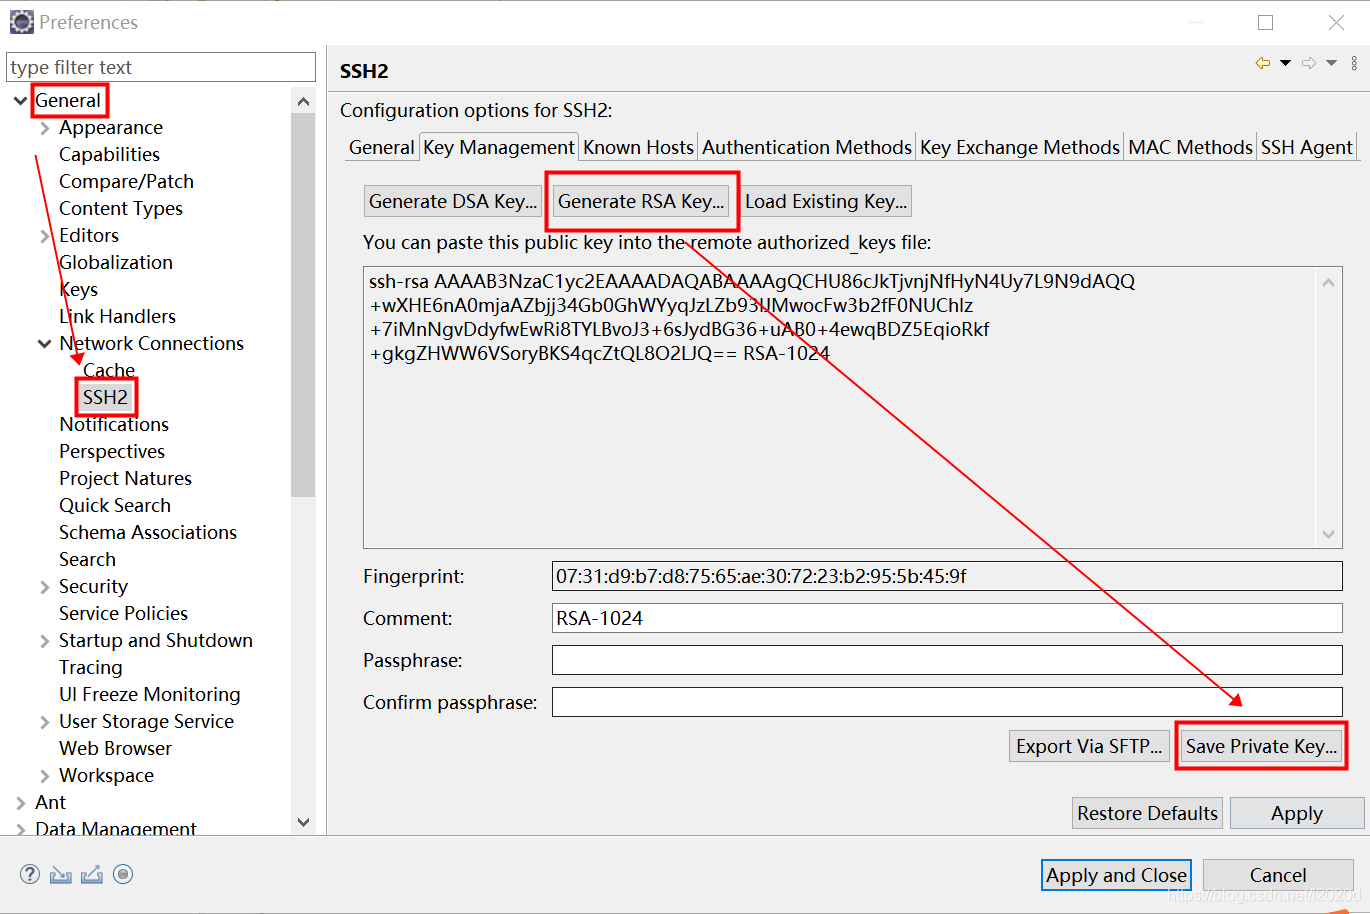Expand the Ant tree node
Viewport: 1370px width, 914px height.
point(21,803)
